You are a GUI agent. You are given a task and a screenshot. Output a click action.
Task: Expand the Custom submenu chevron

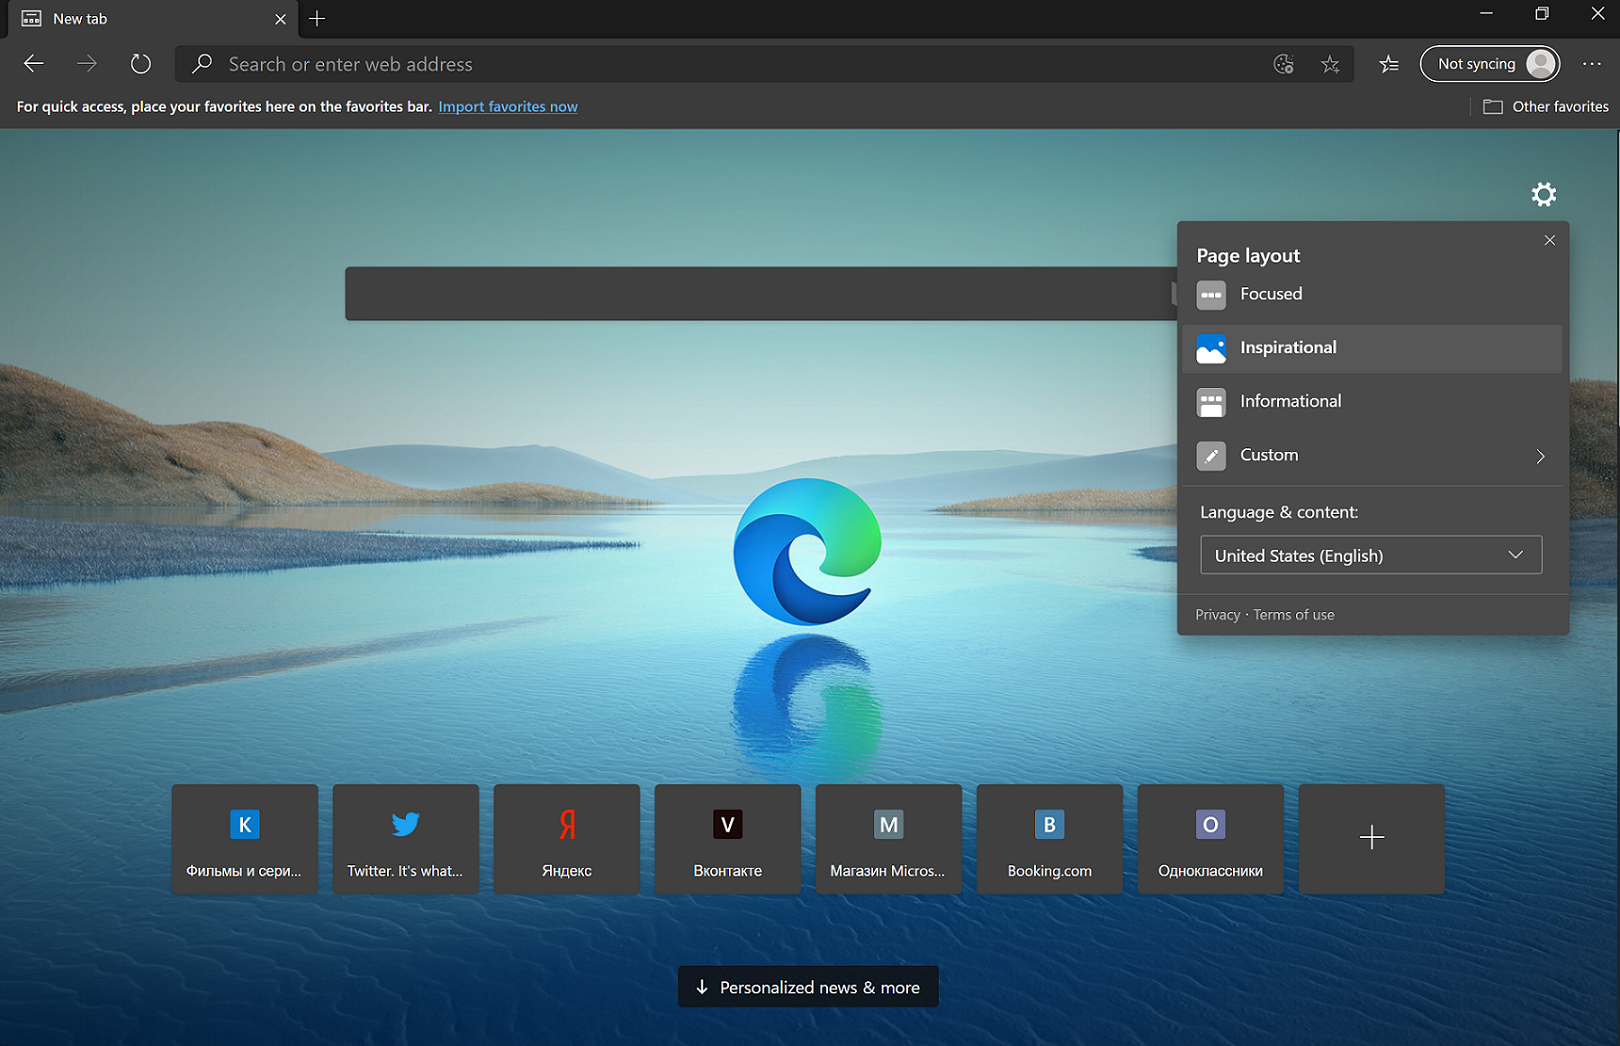[x=1540, y=456]
